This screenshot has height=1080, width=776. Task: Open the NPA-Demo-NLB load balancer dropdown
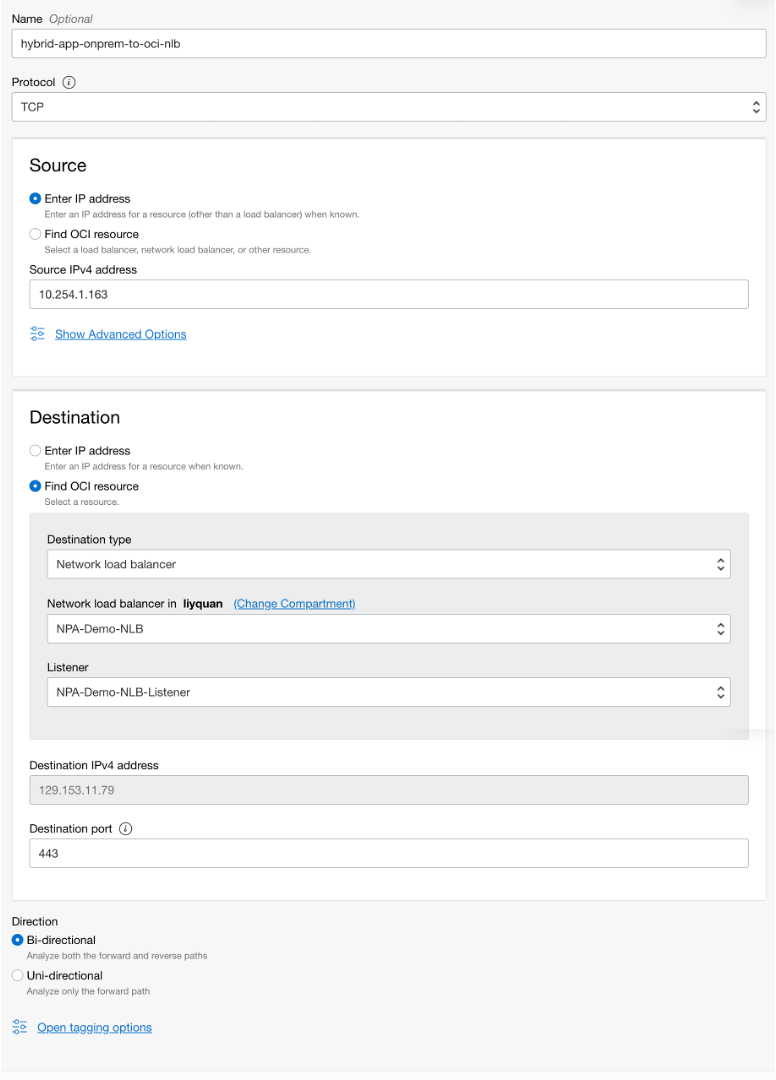[388, 628]
